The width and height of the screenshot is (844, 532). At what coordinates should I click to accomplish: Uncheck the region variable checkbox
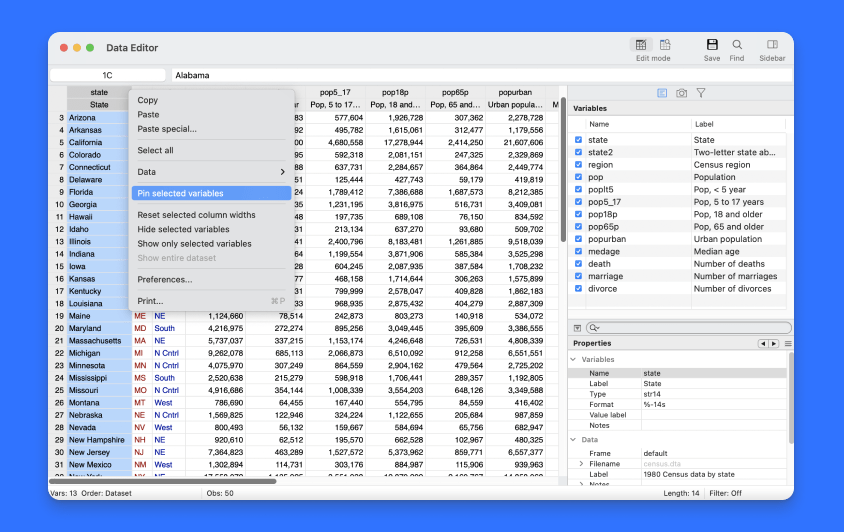point(578,164)
